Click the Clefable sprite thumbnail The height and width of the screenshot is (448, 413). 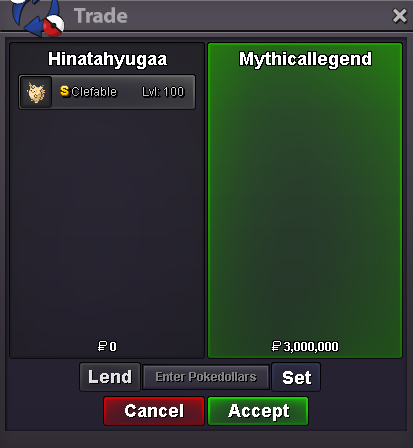36,92
